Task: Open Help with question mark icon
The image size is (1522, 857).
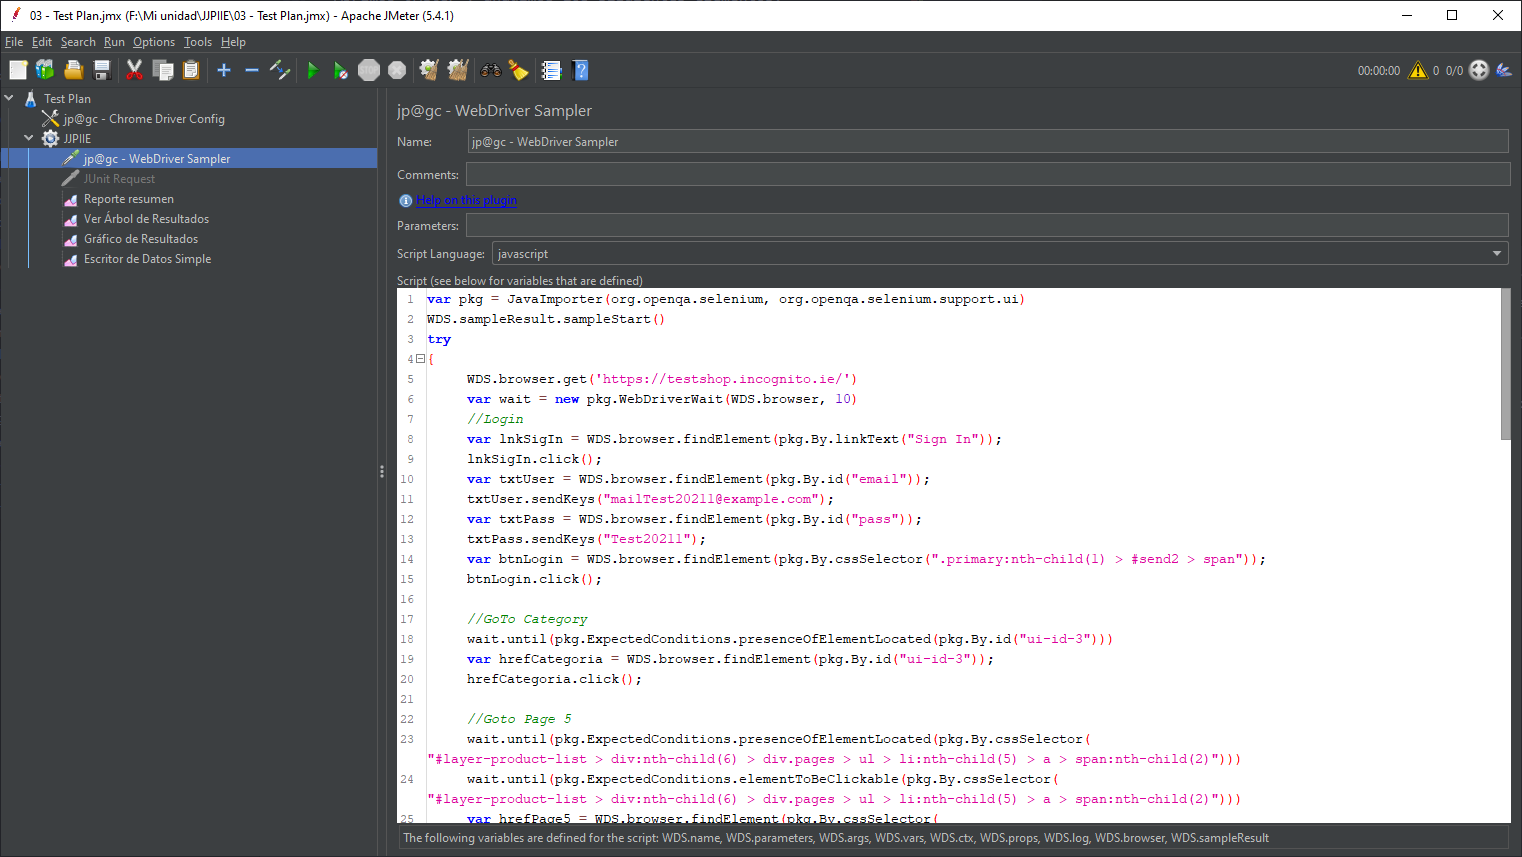Action: (x=580, y=70)
